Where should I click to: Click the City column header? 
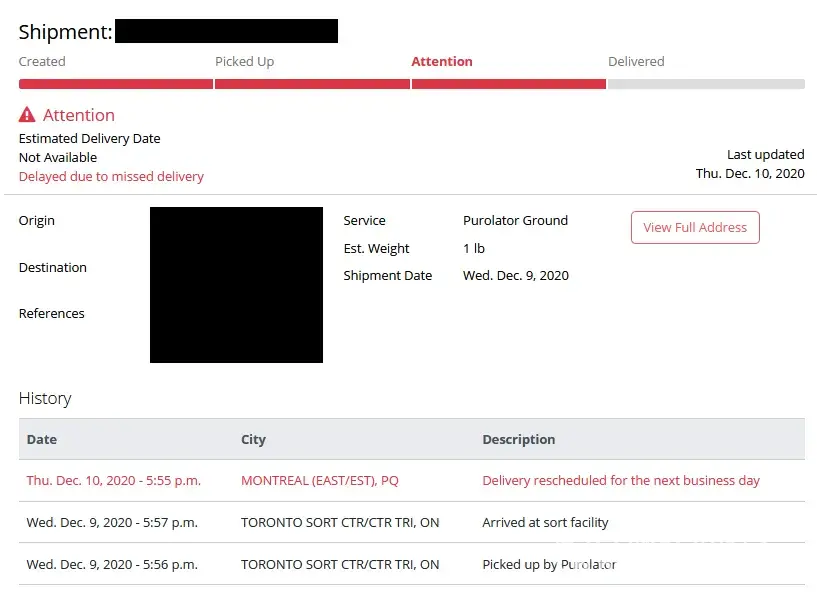[x=253, y=439]
